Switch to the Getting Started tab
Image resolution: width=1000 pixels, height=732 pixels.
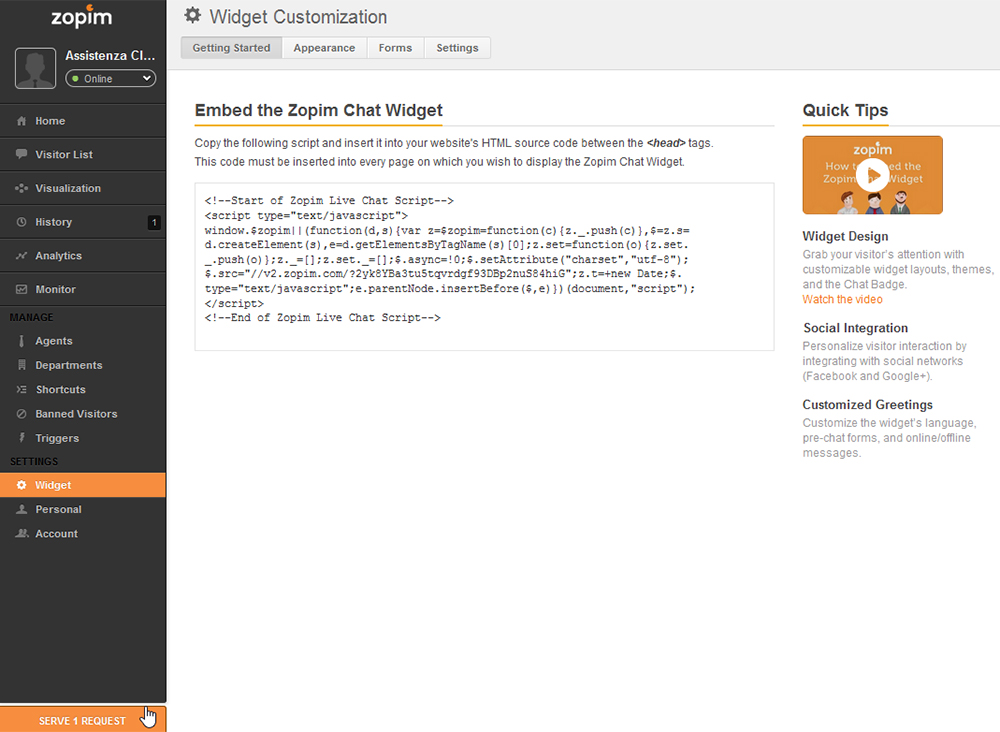[x=232, y=48]
